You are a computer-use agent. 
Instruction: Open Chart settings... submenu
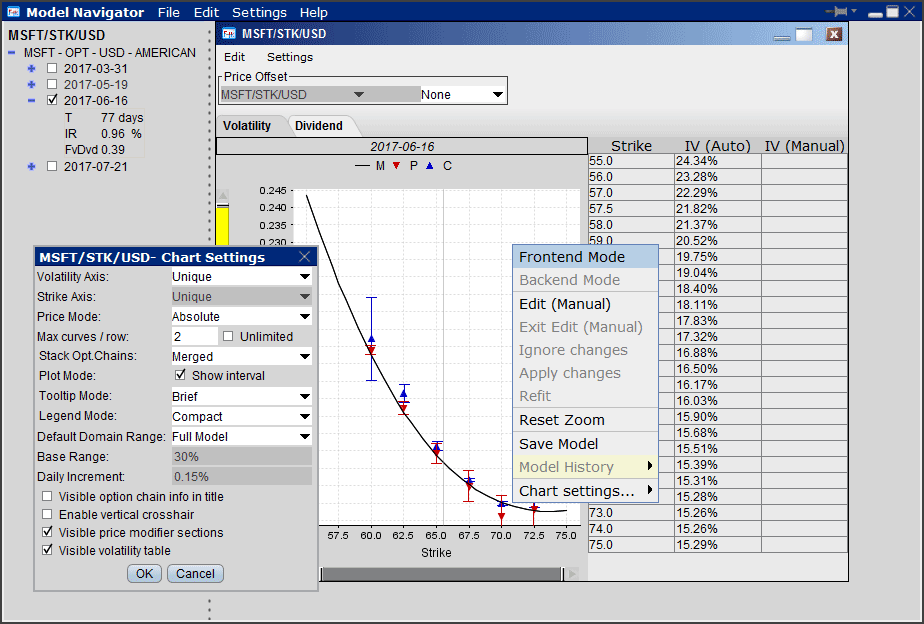tap(585, 491)
